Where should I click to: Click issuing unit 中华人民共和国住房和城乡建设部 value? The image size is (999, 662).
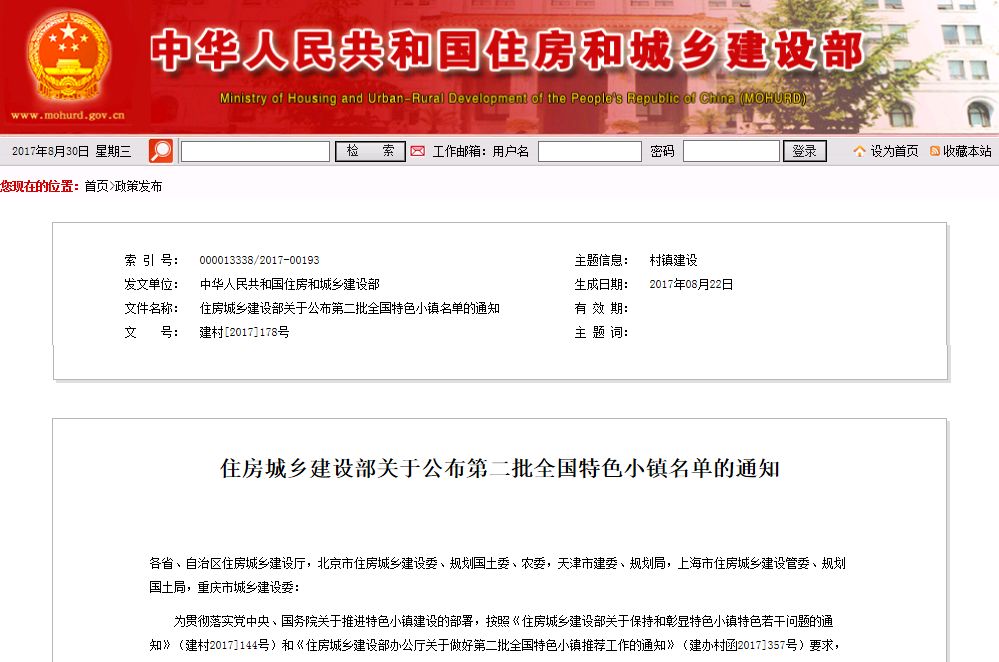click(290, 284)
